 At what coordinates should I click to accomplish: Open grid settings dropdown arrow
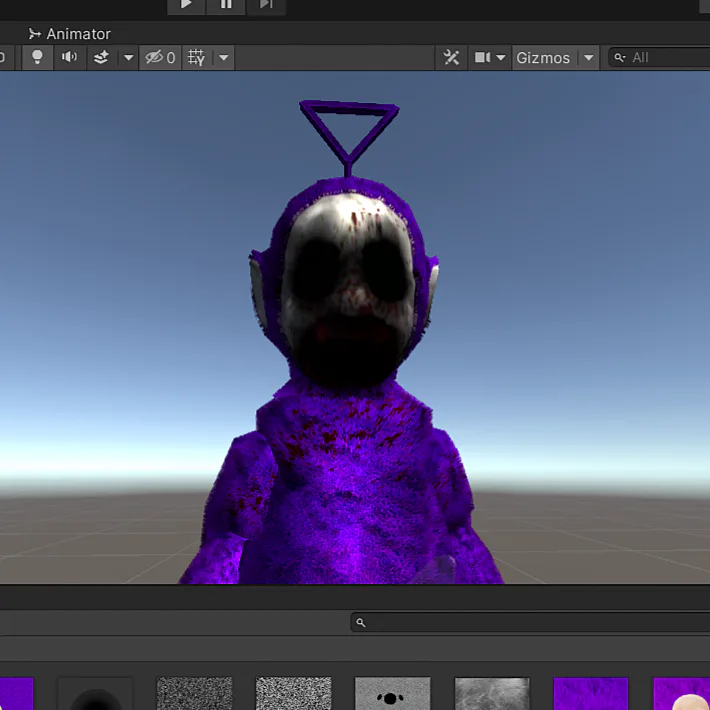[224, 58]
